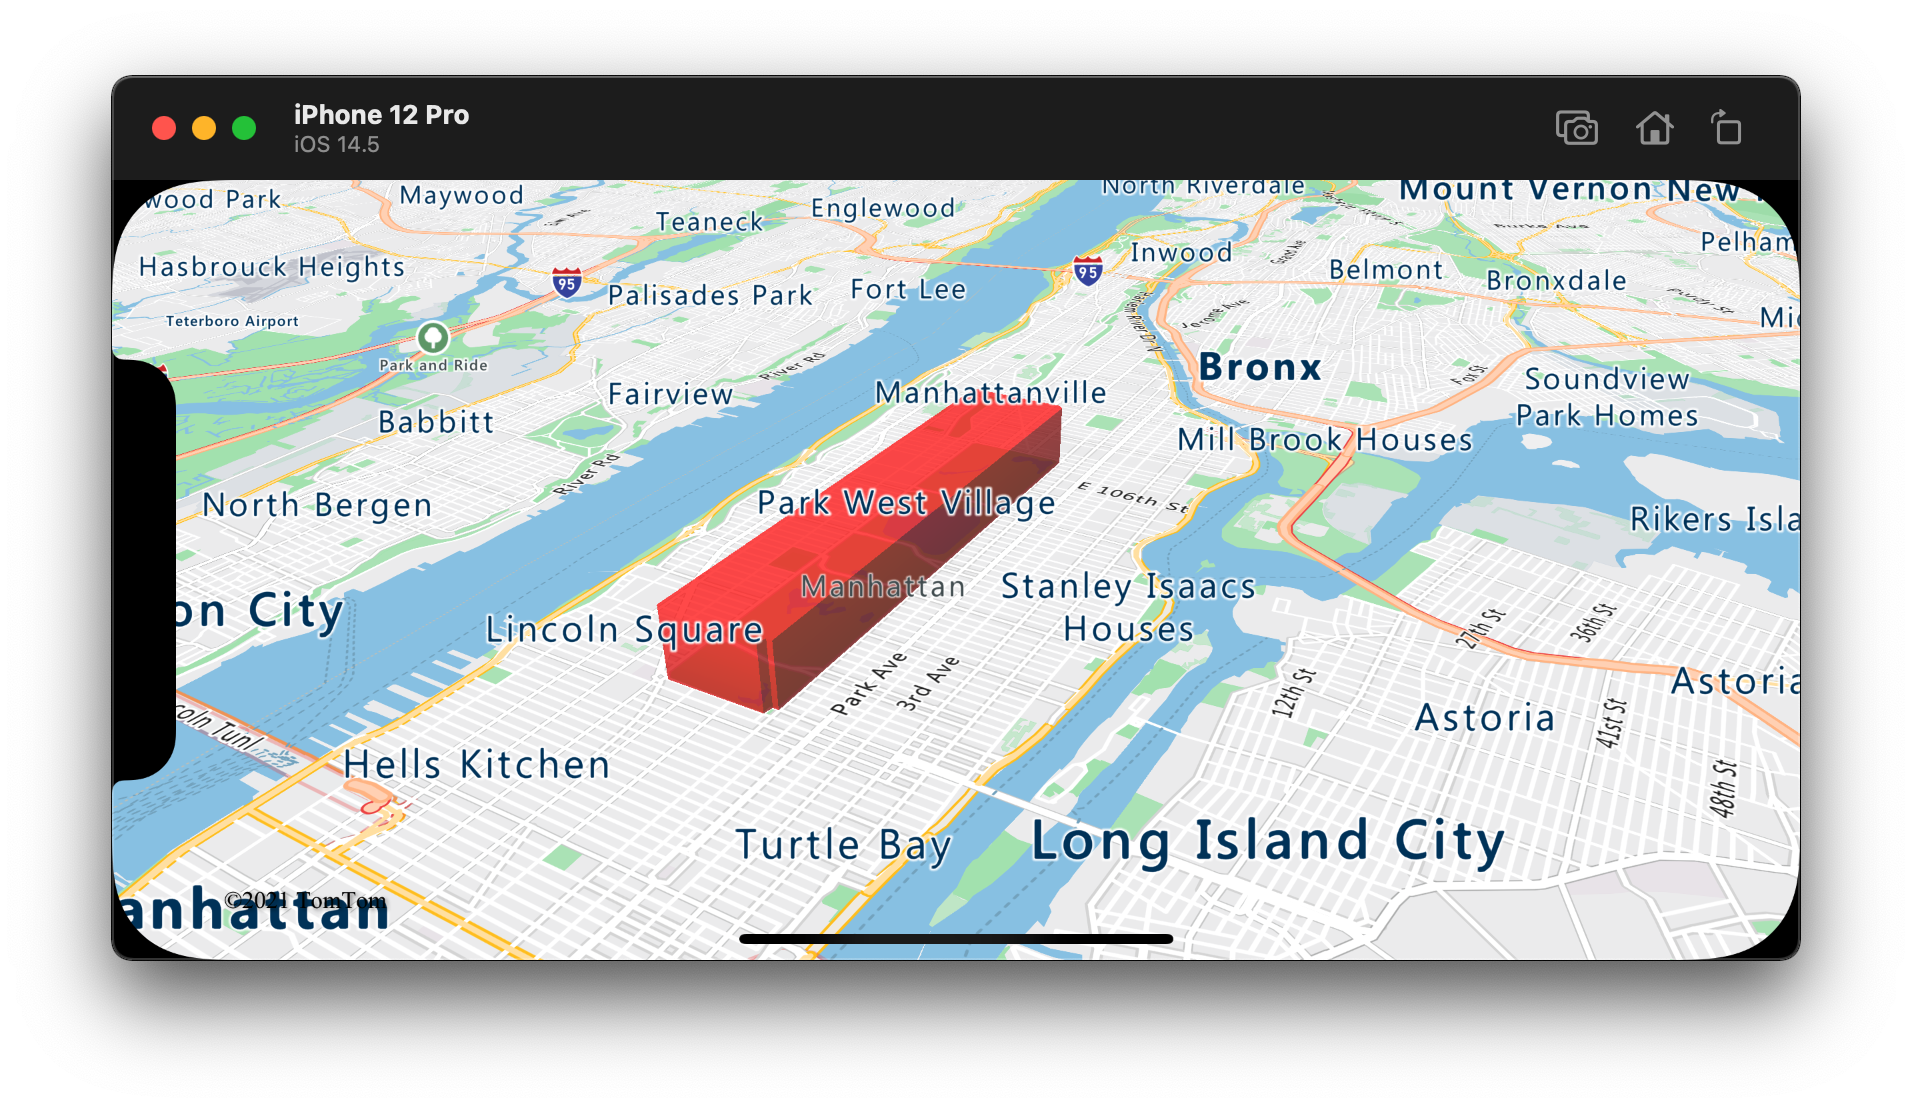This screenshot has width=1912, height=1108.
Task: Tap the North Riverdale label
Action: [x=1203, y=188]
